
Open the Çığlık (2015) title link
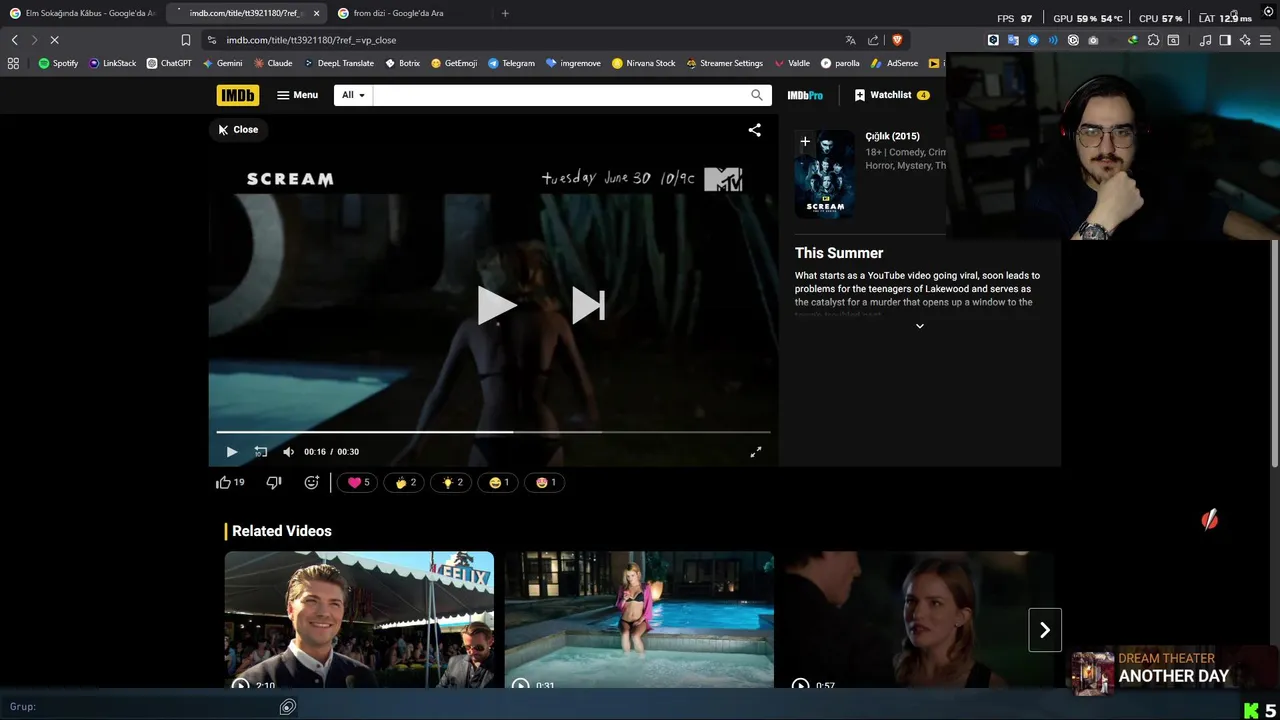coord(892,136)
